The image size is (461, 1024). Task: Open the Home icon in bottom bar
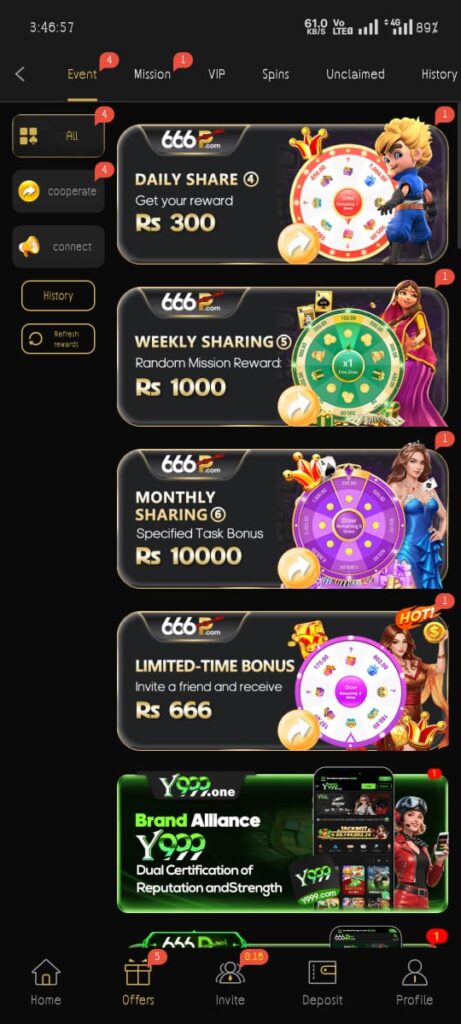point(46,972)
